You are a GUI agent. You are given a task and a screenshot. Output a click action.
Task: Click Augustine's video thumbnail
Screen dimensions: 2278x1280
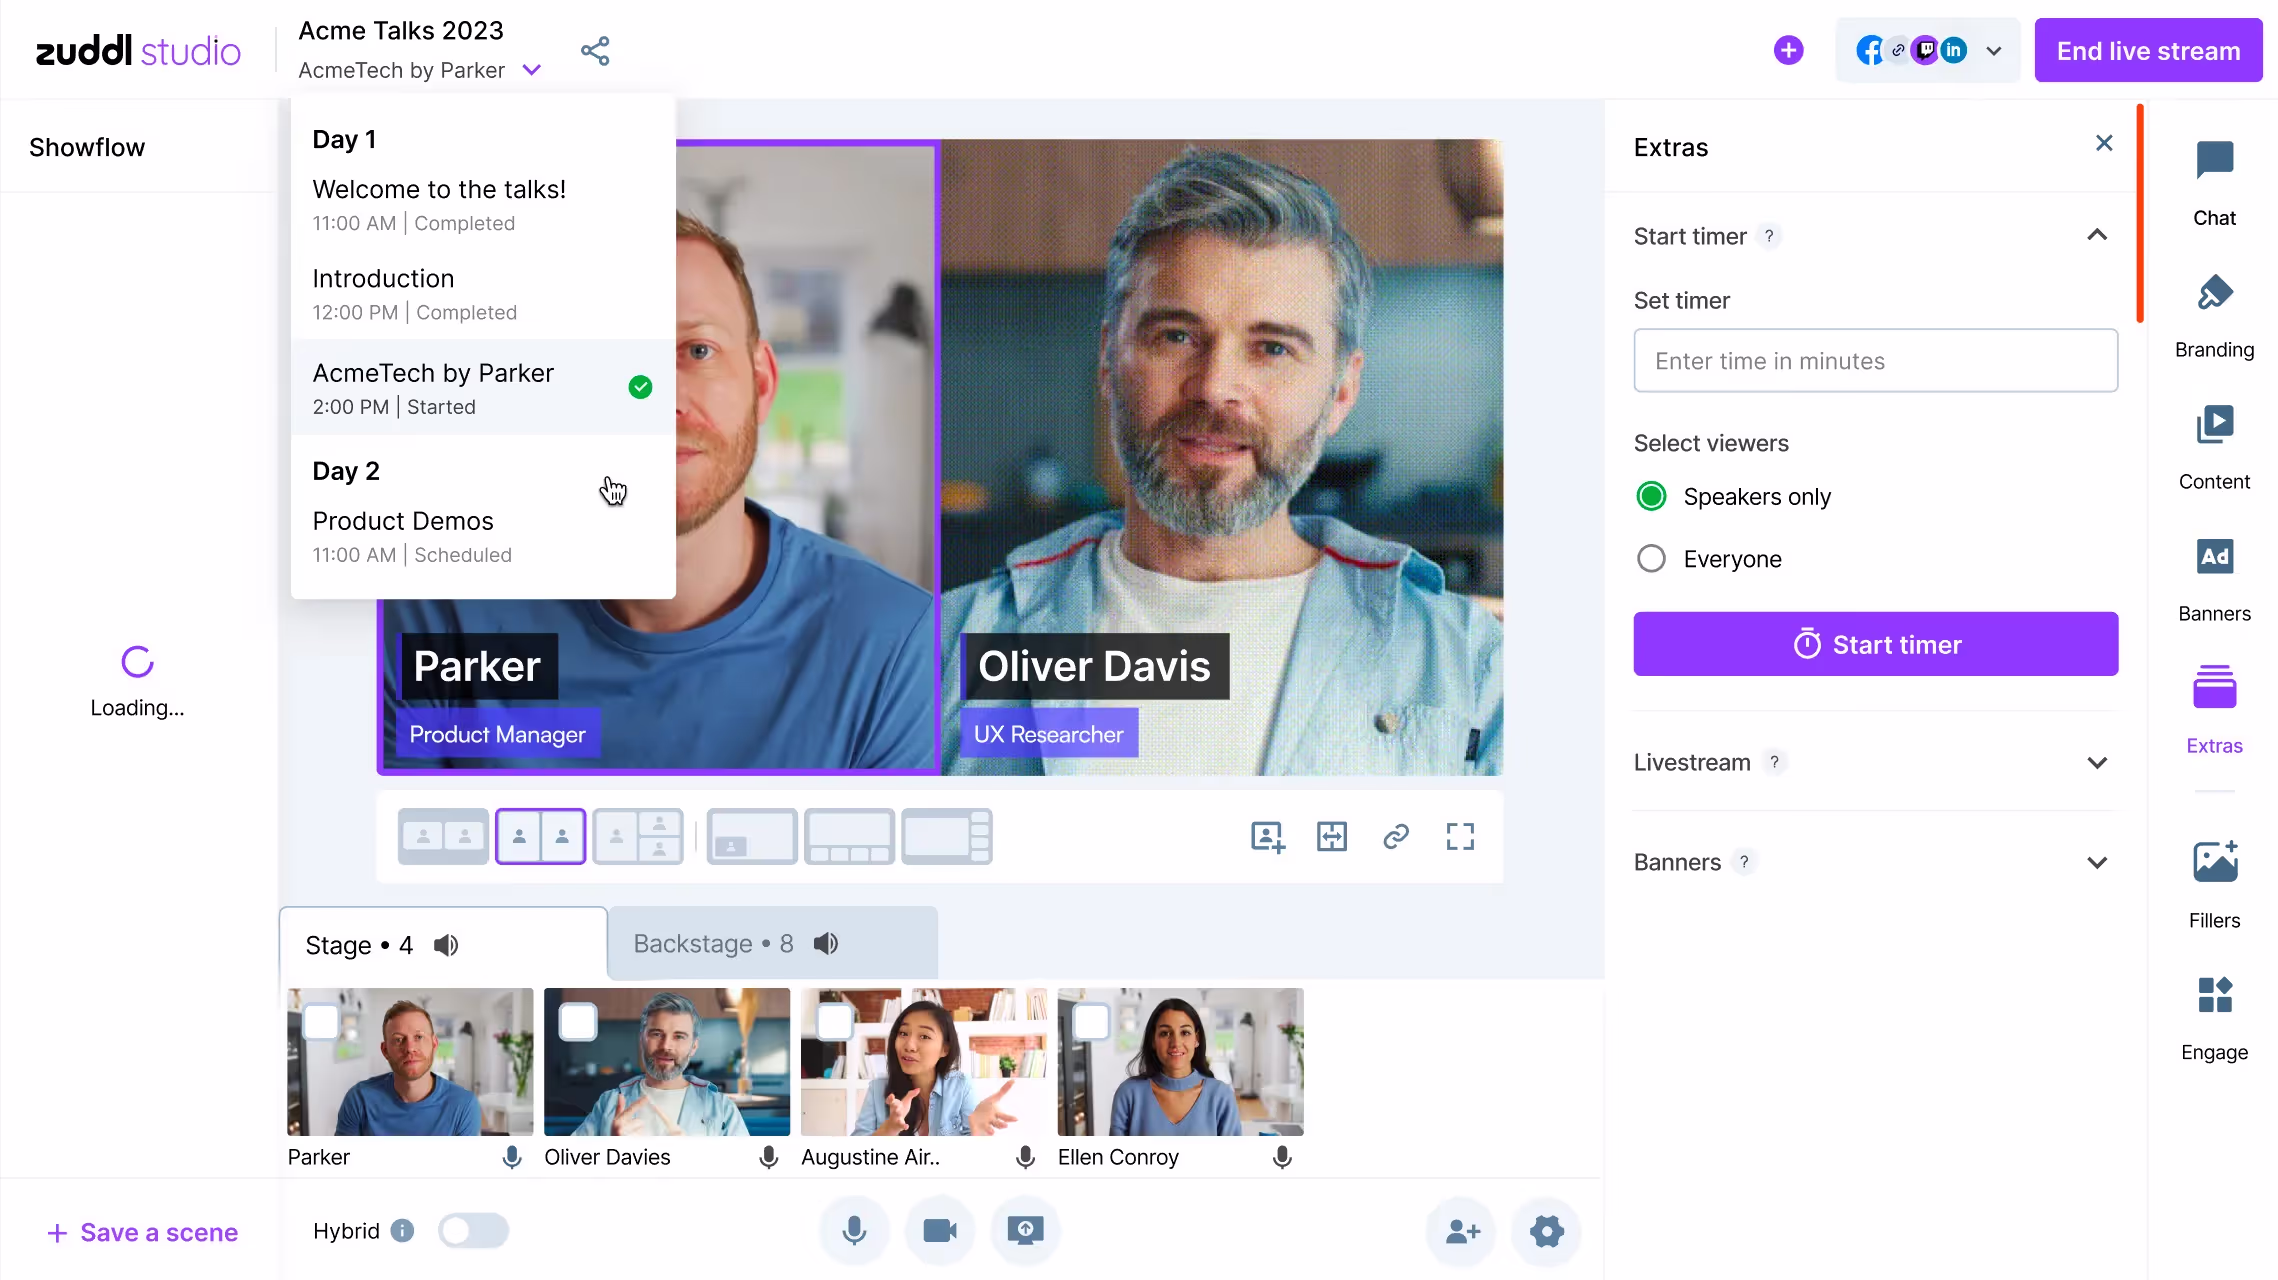(924, 1062)
